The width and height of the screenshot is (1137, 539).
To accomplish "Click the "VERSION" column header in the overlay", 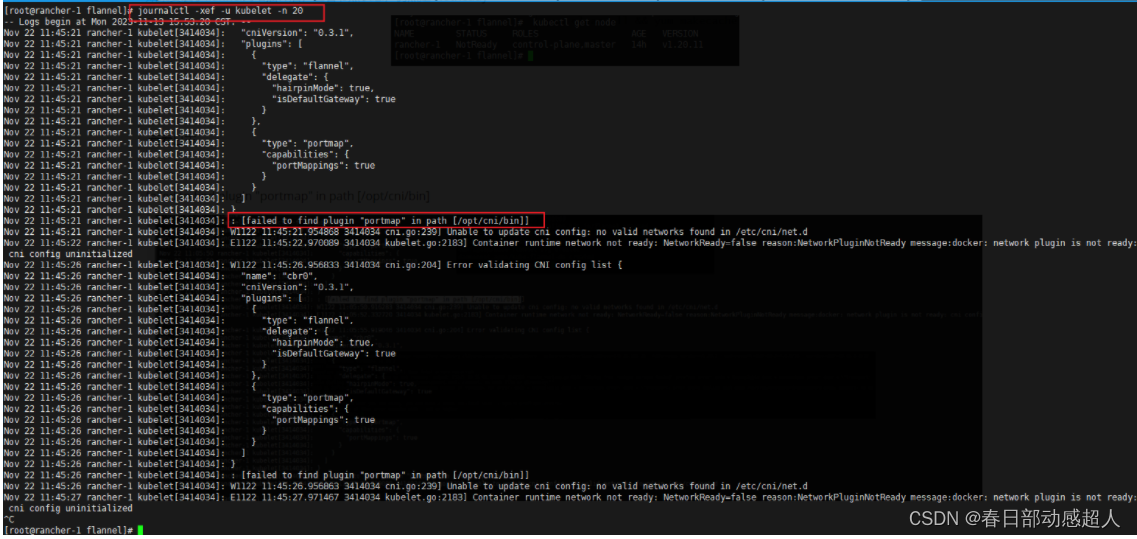I will tap(680, 33).
